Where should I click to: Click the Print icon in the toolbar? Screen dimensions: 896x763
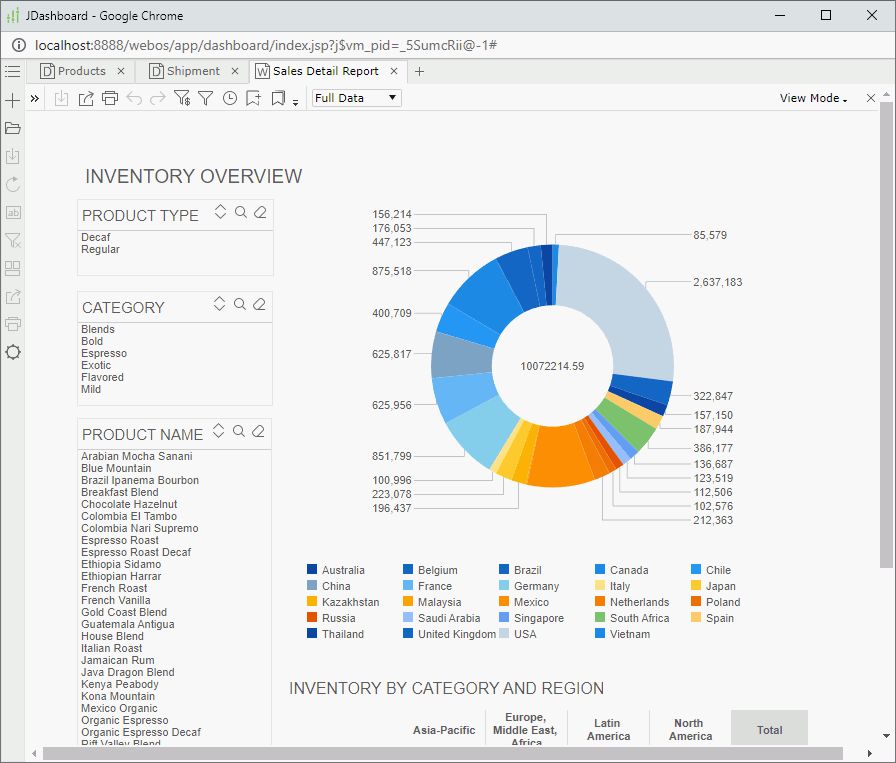[109, 100]
